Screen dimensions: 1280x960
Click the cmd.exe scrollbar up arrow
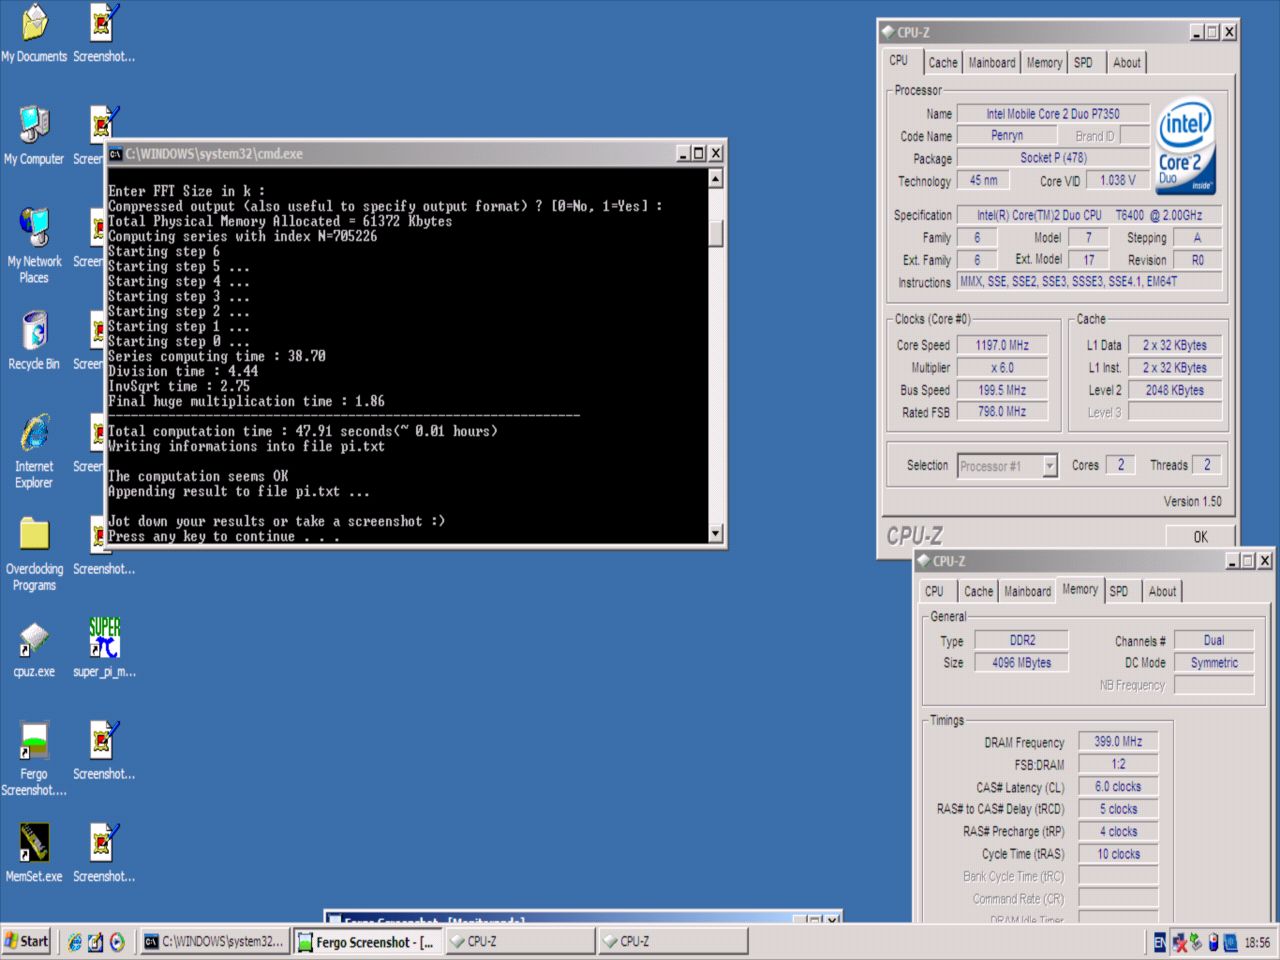tap(715, 178)
